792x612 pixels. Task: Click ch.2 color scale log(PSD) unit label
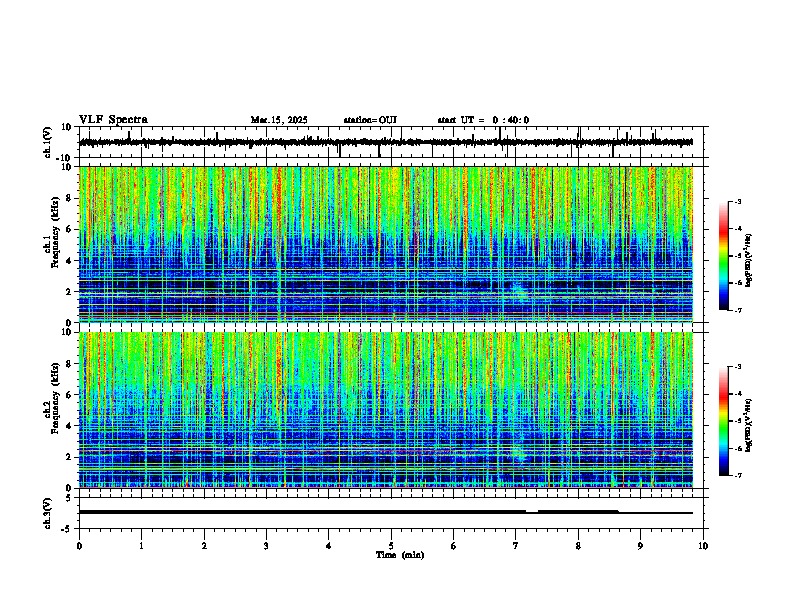(749, 425)
